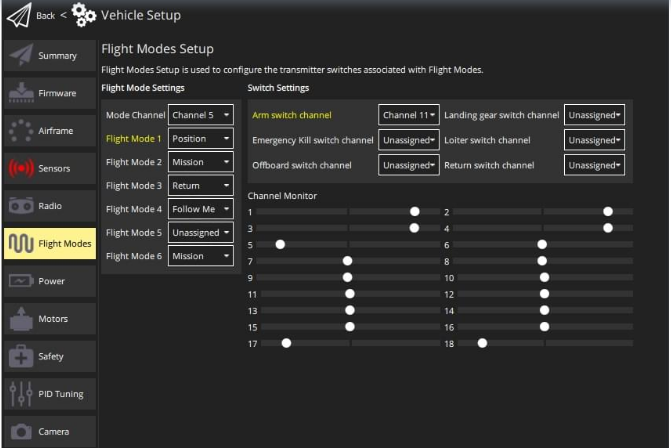671x448 pixels.
Task: Open the Flight Mode 1 Position dropdown
Action: pyautogui.click(x=200, y=139)
